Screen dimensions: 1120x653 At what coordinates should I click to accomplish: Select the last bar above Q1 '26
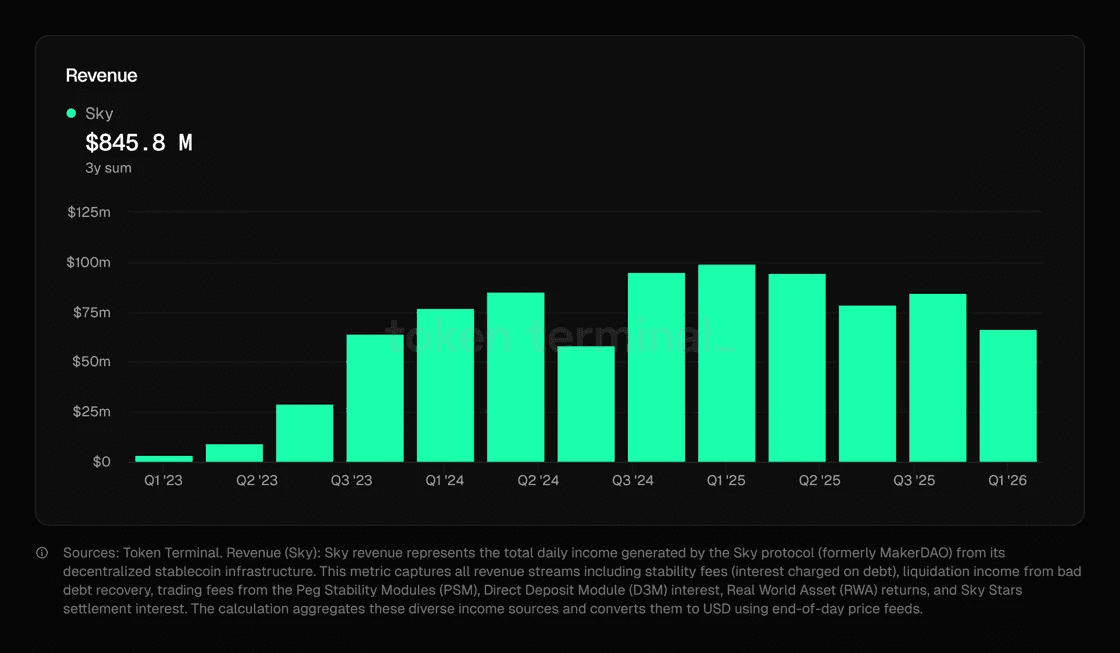click(1008, 396)
